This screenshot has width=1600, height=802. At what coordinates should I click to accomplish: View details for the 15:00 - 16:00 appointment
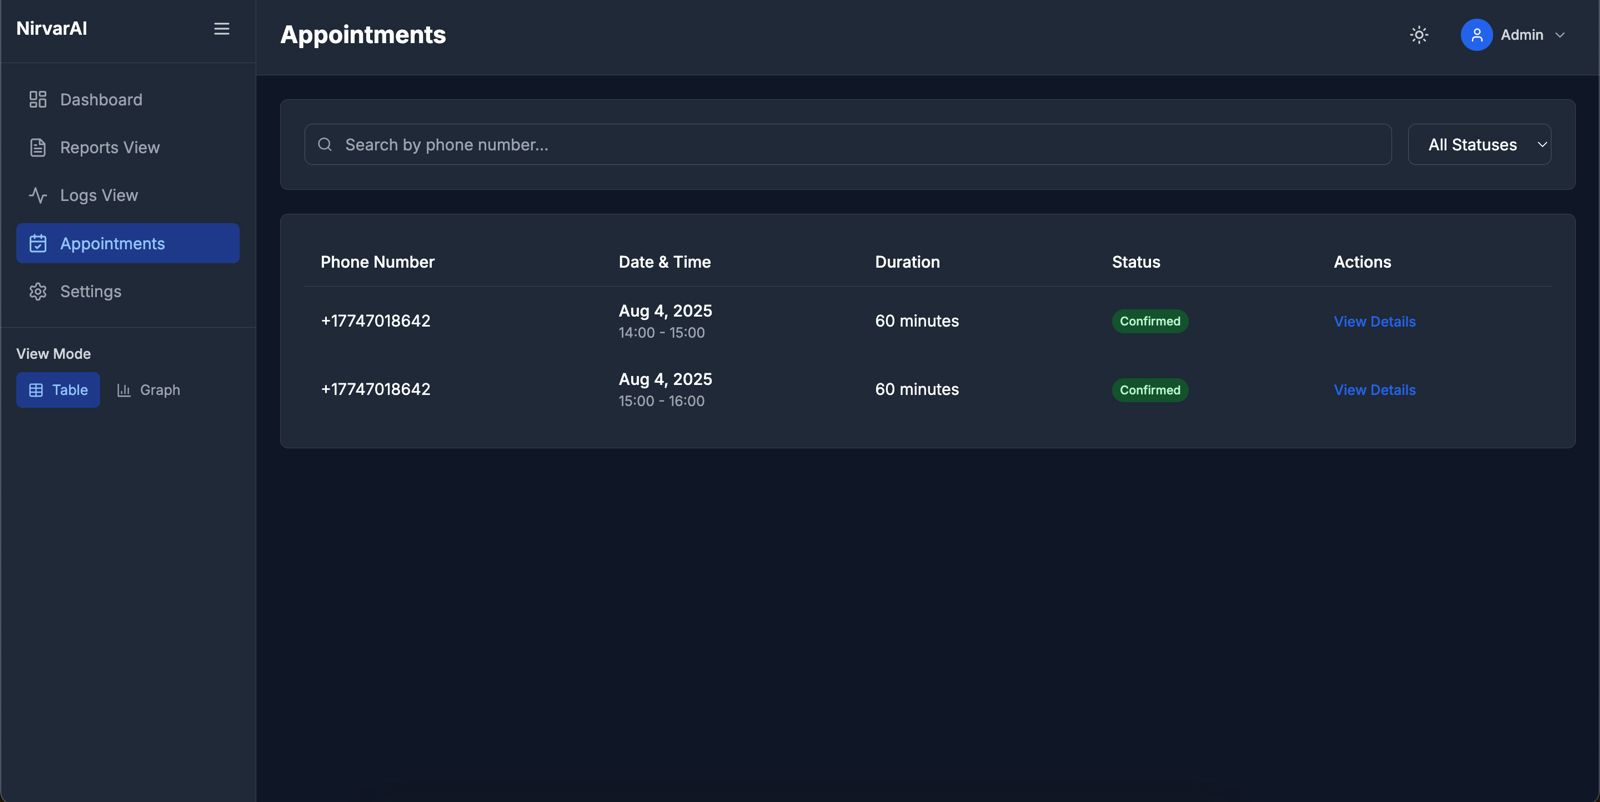[1374, 390]
